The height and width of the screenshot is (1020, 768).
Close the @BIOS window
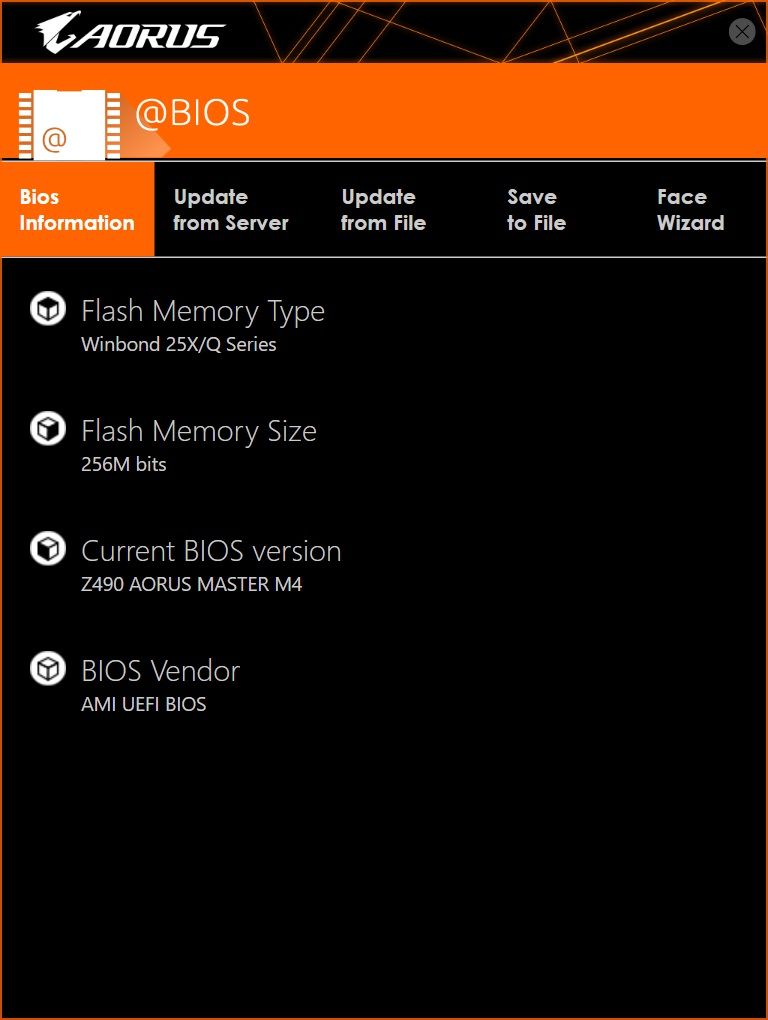[741, 32]
